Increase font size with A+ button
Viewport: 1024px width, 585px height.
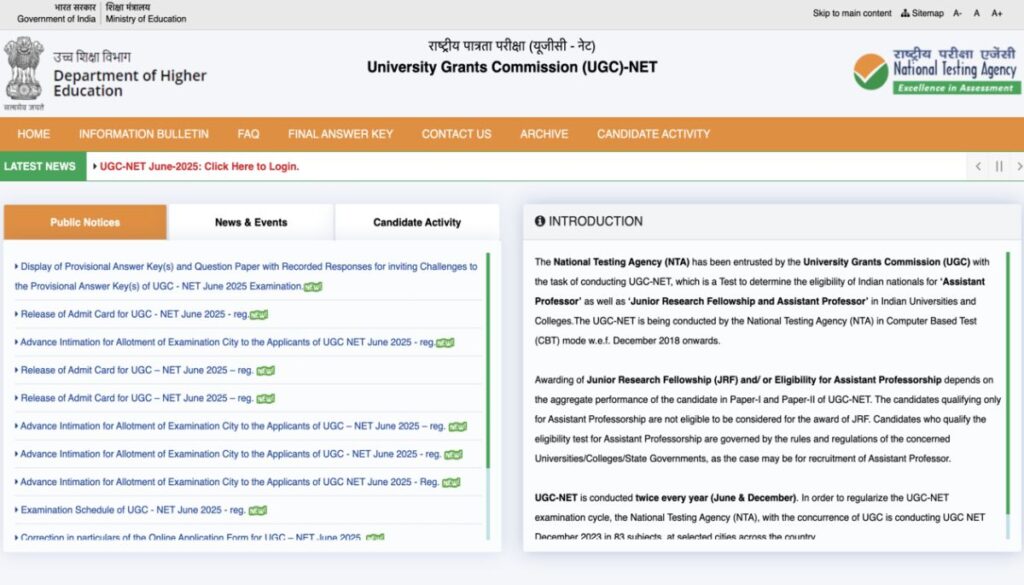point(997,13)
